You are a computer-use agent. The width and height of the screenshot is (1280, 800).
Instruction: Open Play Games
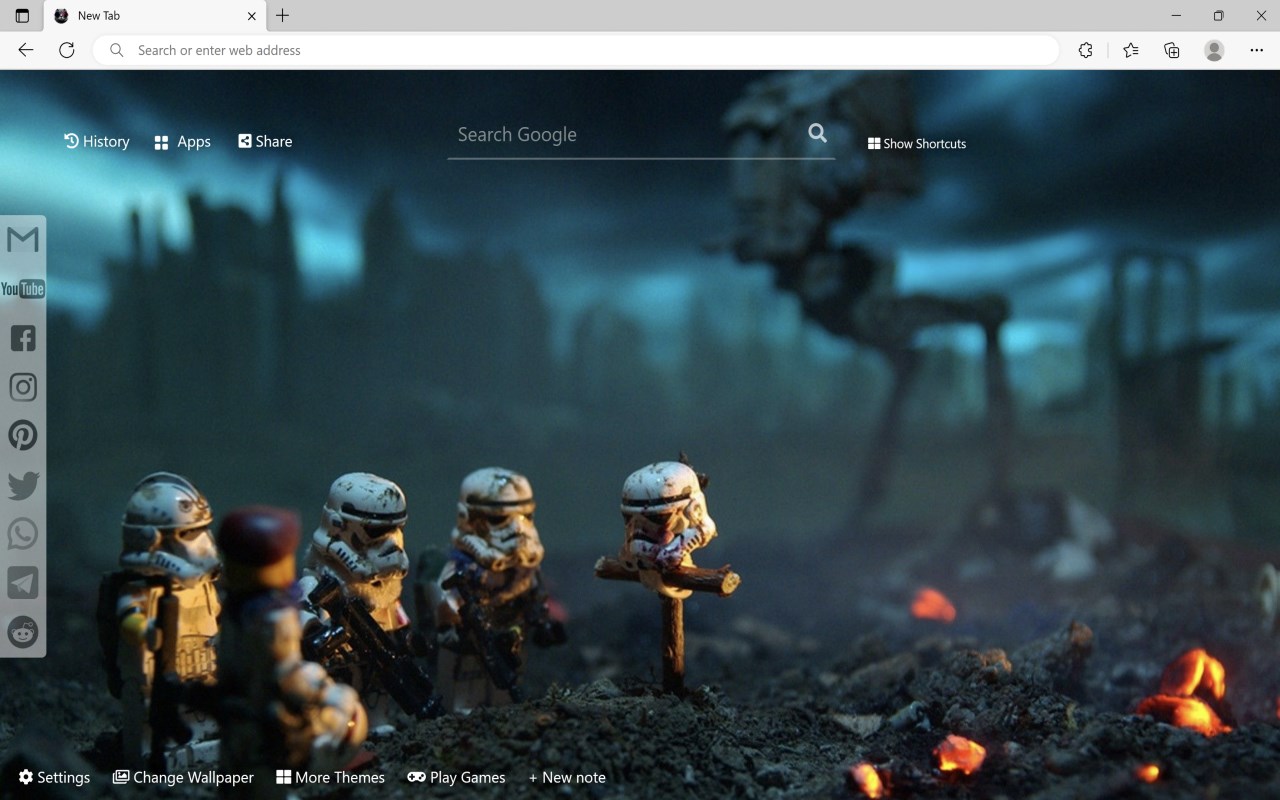pos(456,777)
